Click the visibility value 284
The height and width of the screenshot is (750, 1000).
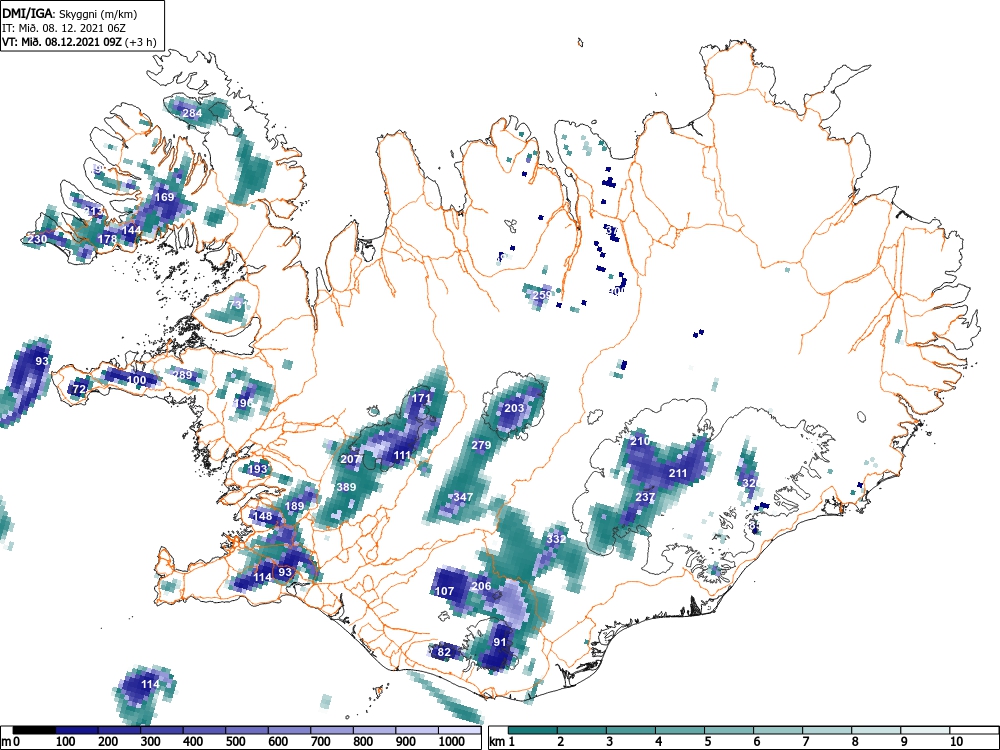192,114
